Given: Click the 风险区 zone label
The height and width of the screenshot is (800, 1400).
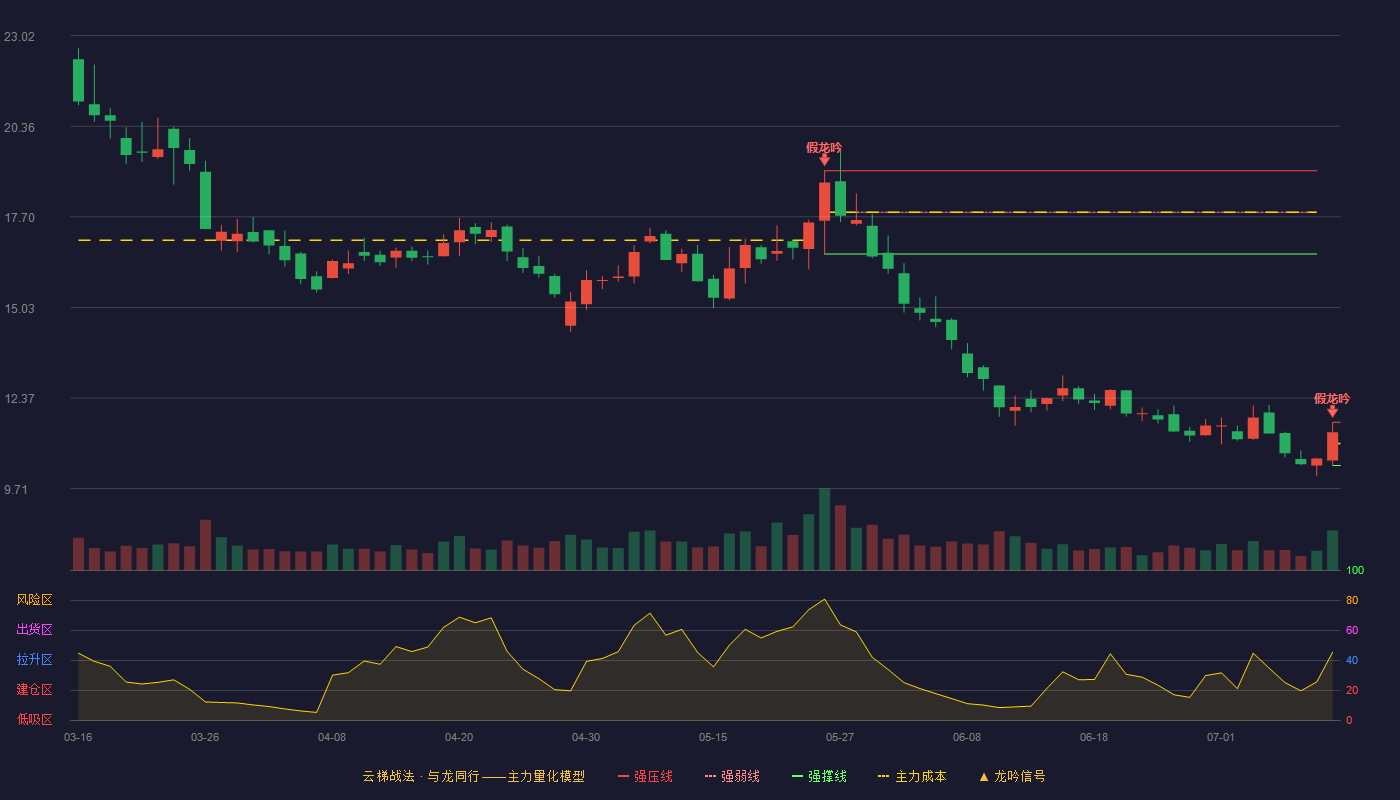Looking at the screenshot, I should [35, 600].
